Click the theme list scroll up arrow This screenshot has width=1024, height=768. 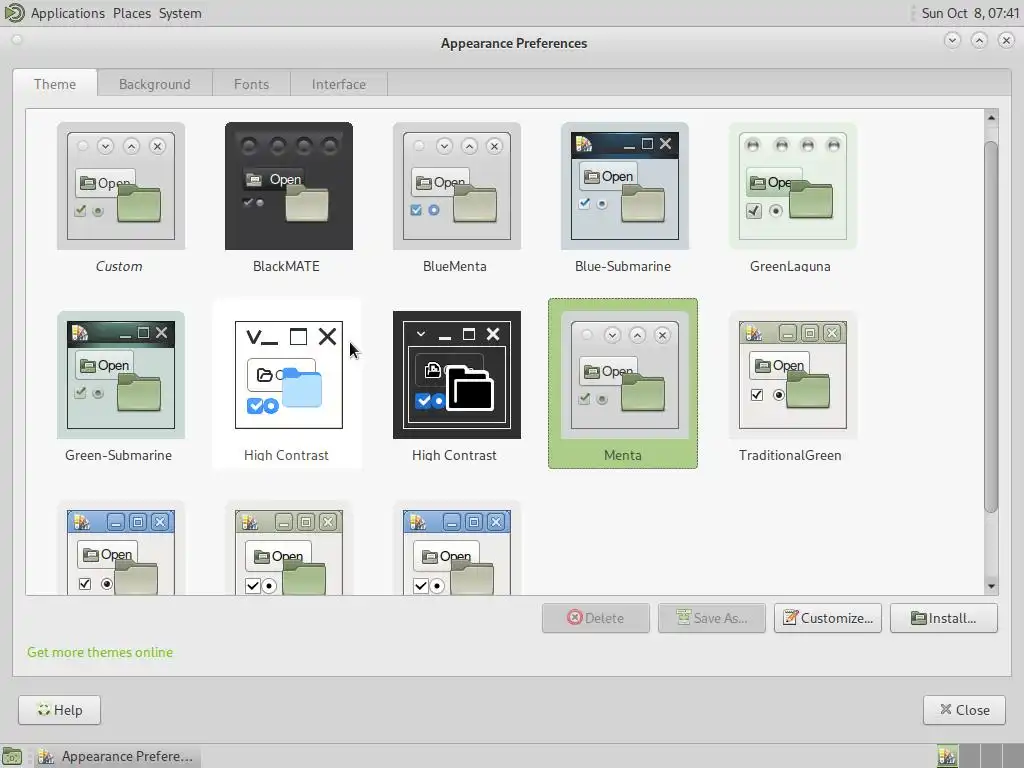point(991,118)
